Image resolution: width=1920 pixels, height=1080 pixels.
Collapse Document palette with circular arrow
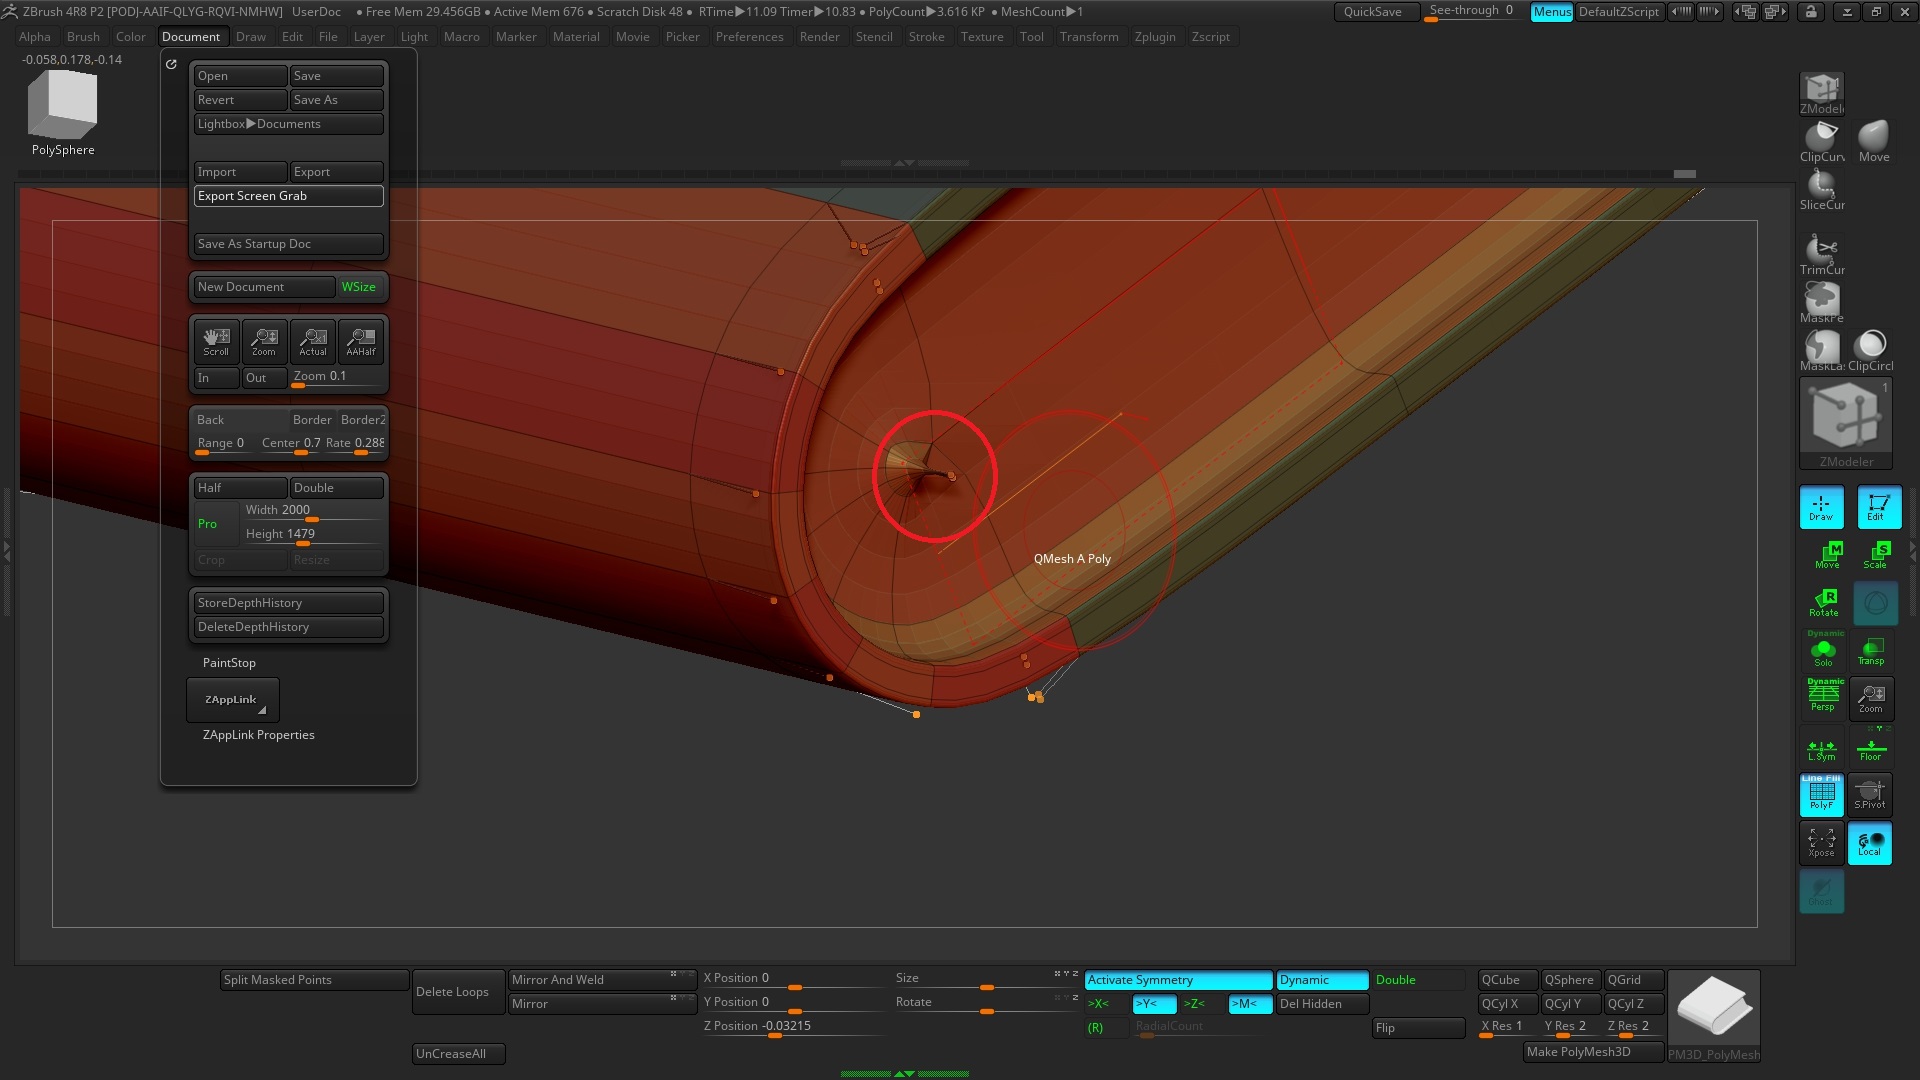[171, 64]
